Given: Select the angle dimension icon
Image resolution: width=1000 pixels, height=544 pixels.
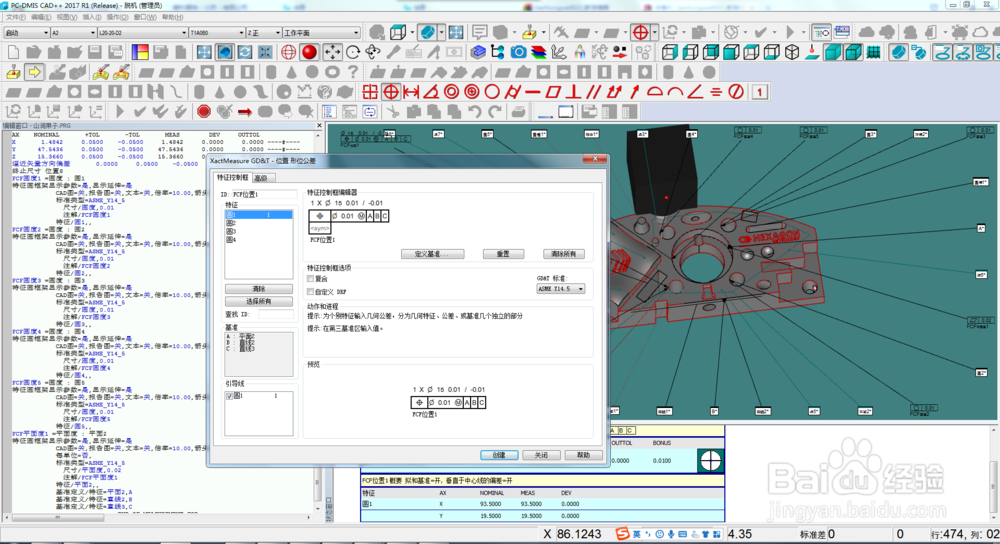Looking at the screenshot, I should click(431, 92).
